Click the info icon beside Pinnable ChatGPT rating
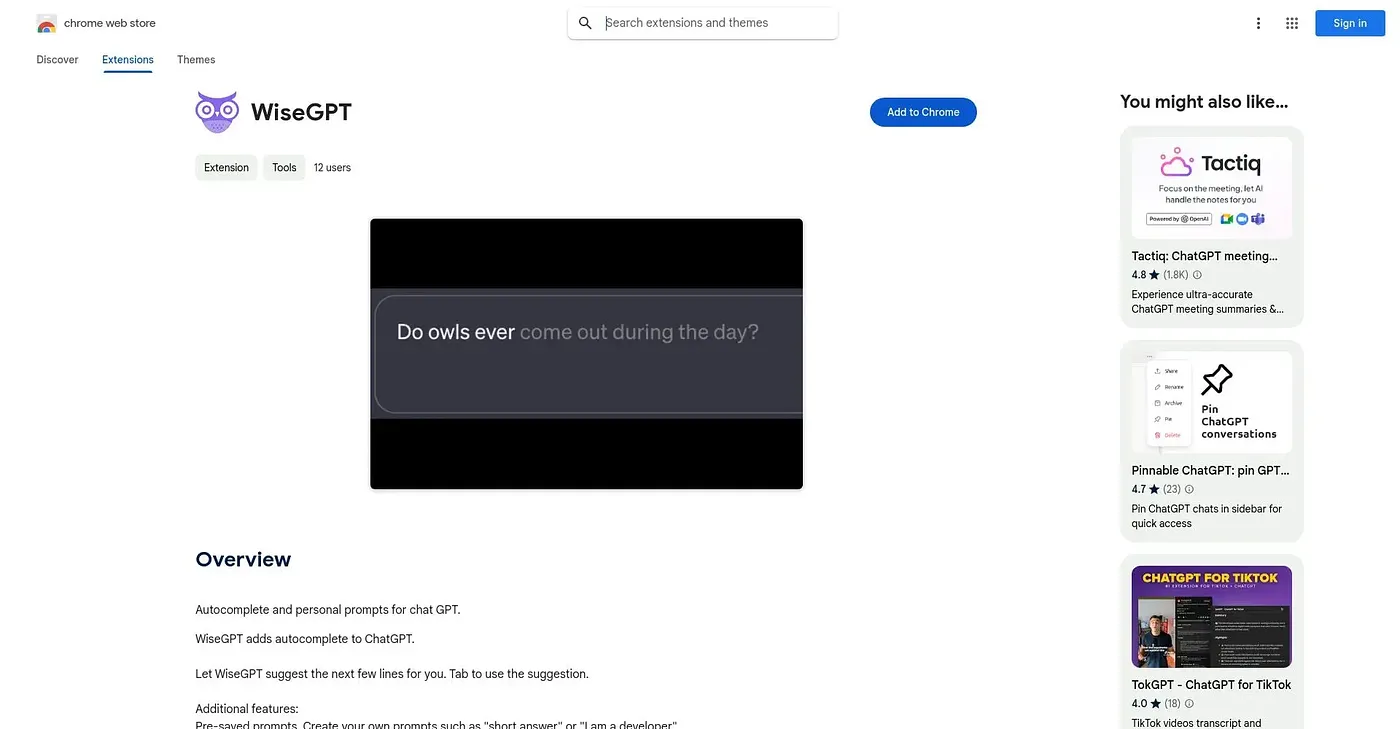 pos(1189,489)
